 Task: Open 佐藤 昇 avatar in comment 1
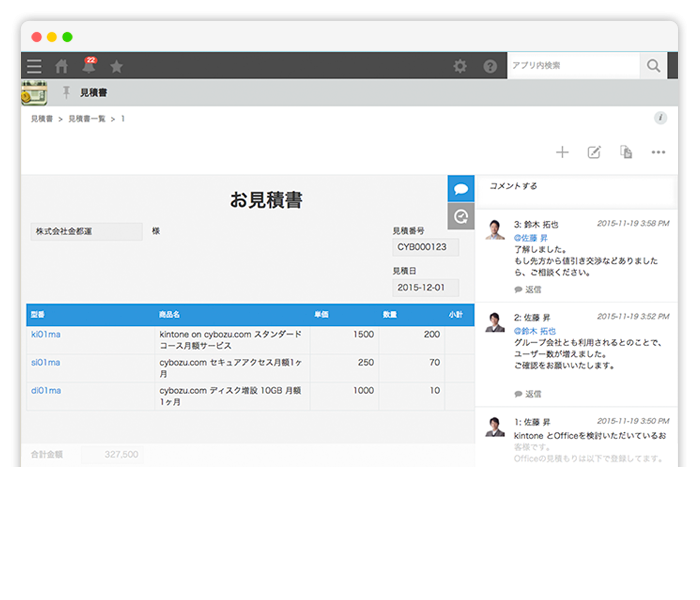click(495, 427)
